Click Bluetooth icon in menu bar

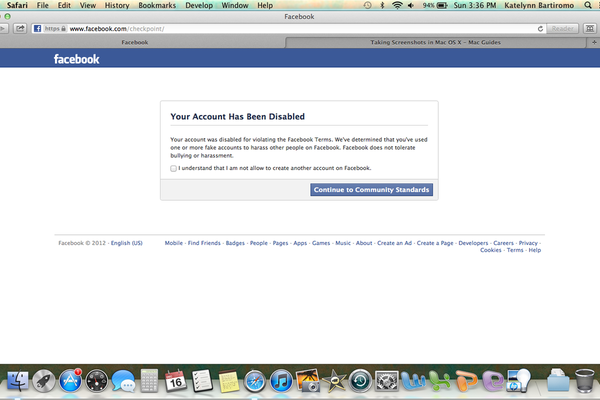tap(382, 5)
